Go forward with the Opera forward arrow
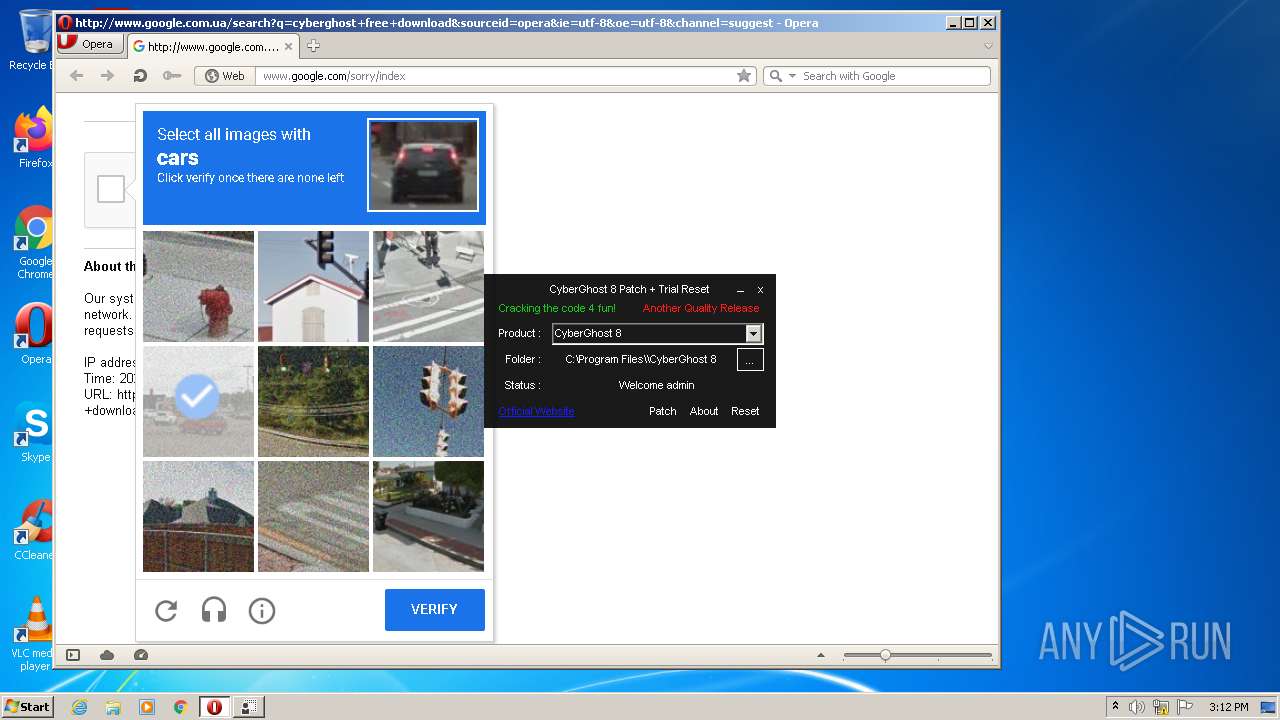 (x=108, y=76)
